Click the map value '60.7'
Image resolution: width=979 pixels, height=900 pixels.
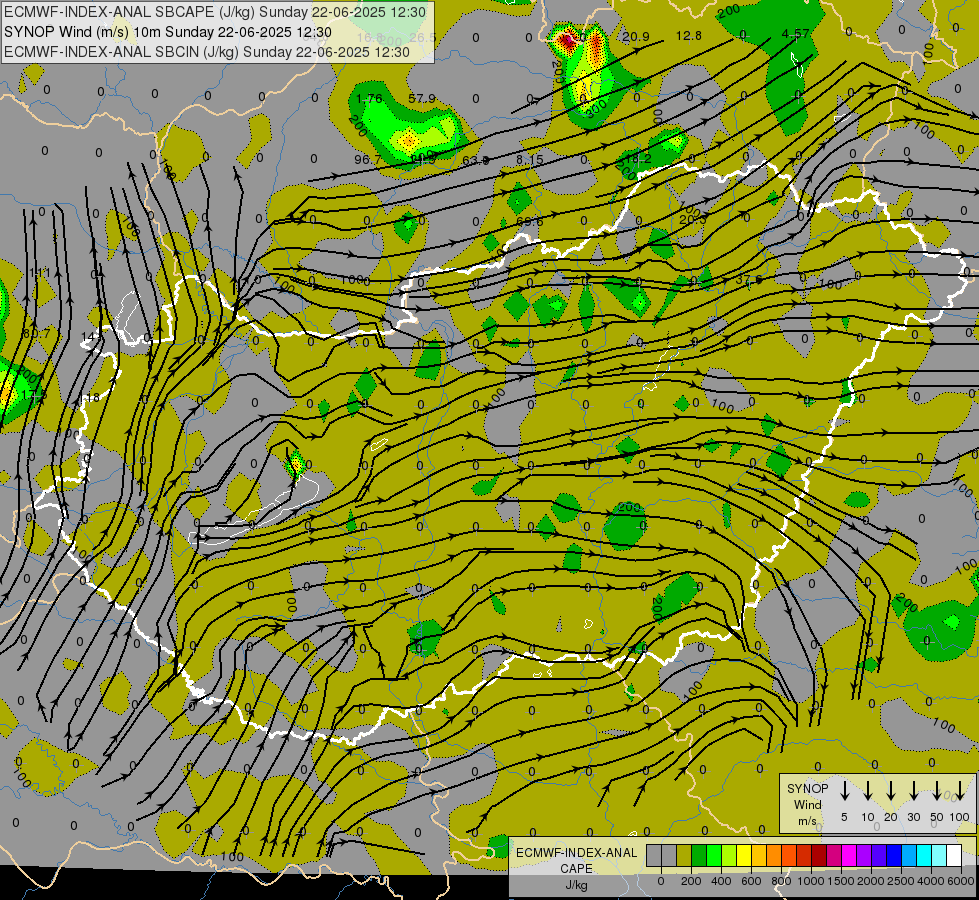(36, 334)
